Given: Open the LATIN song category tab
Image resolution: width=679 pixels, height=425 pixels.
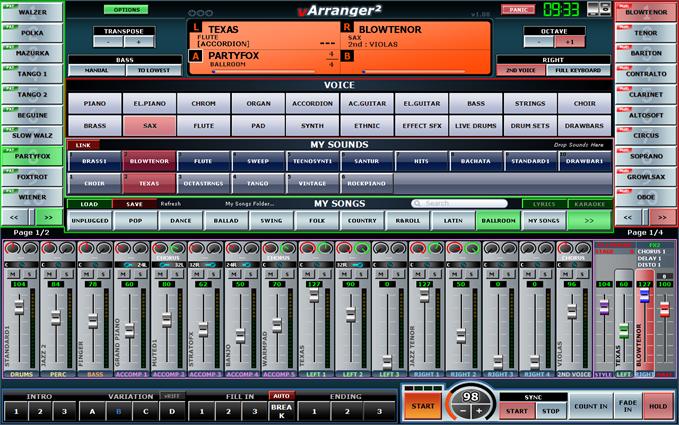Looking at the screenshot, I should [x=453, y=220].
